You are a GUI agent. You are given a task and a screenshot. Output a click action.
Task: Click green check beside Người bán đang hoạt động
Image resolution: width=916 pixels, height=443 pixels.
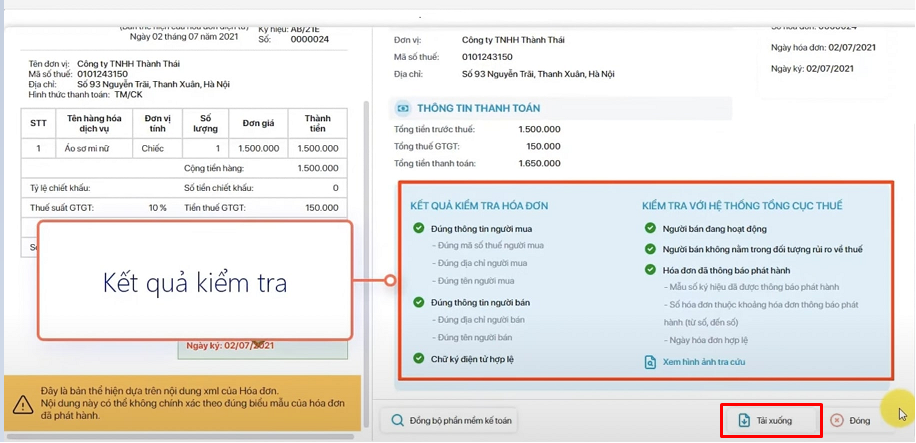(650, 228)
